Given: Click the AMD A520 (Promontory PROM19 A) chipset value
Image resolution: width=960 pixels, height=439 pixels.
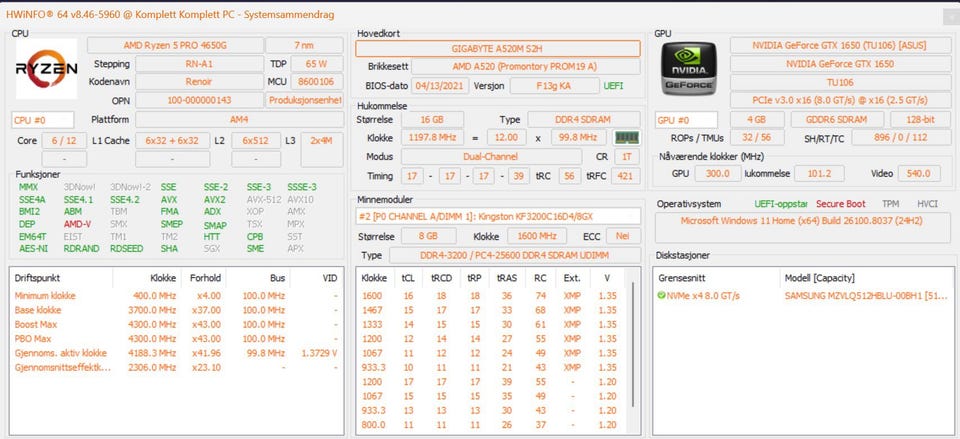Looking at the screenshot, I should [x=525, y=67].
